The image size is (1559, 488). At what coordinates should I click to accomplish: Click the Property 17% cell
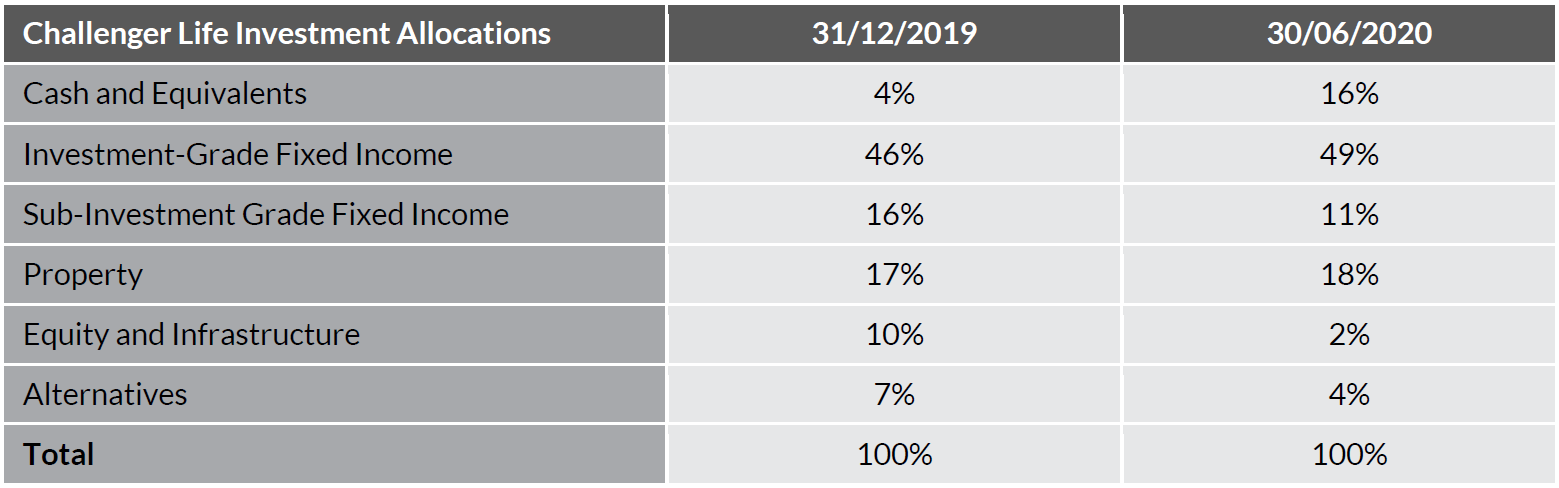pyautogui.click(x=894, y=274)
